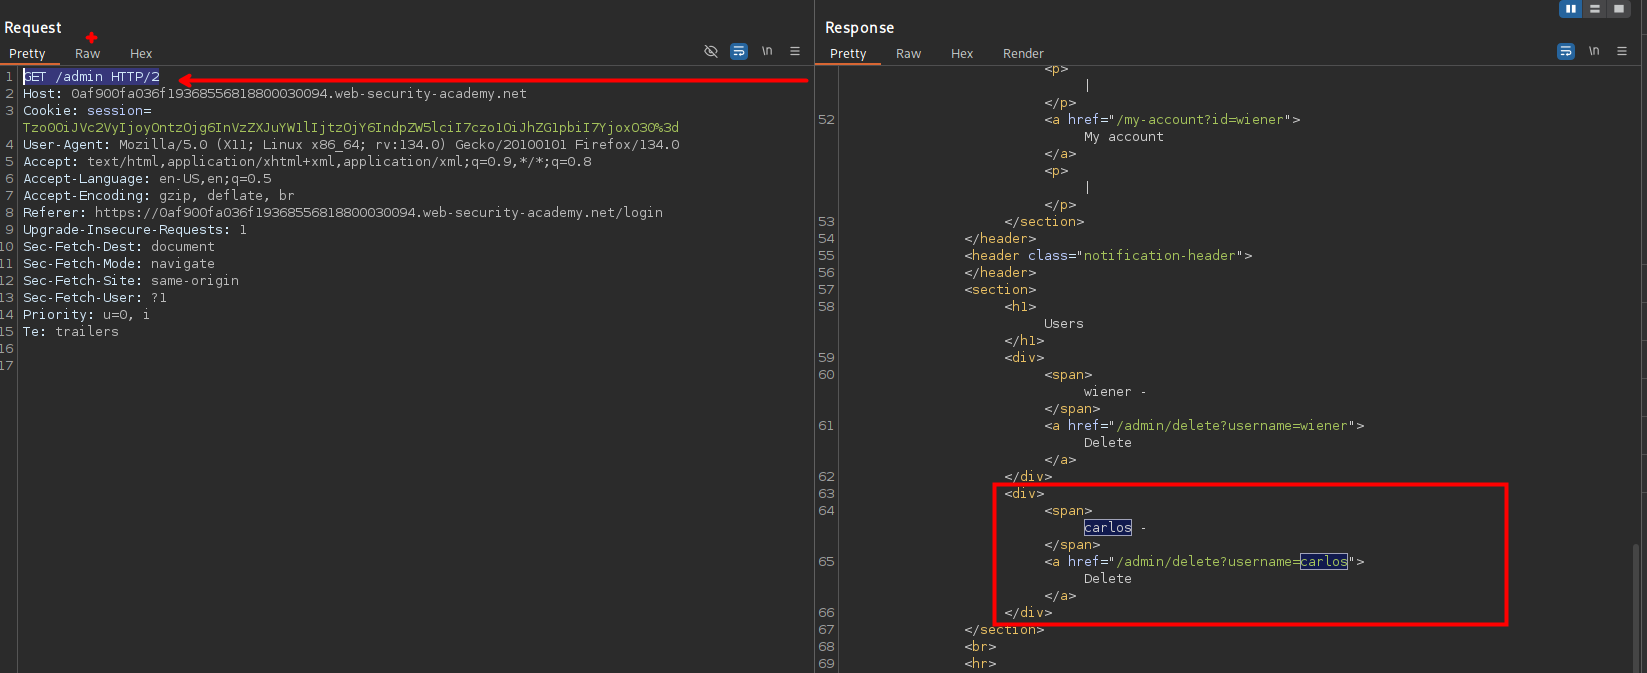Image resolution: width=1647 pixels, height=673 pixels.
Task: Click the /admin/delete?username=carlos href value
Action: (x=1232, y=562)
